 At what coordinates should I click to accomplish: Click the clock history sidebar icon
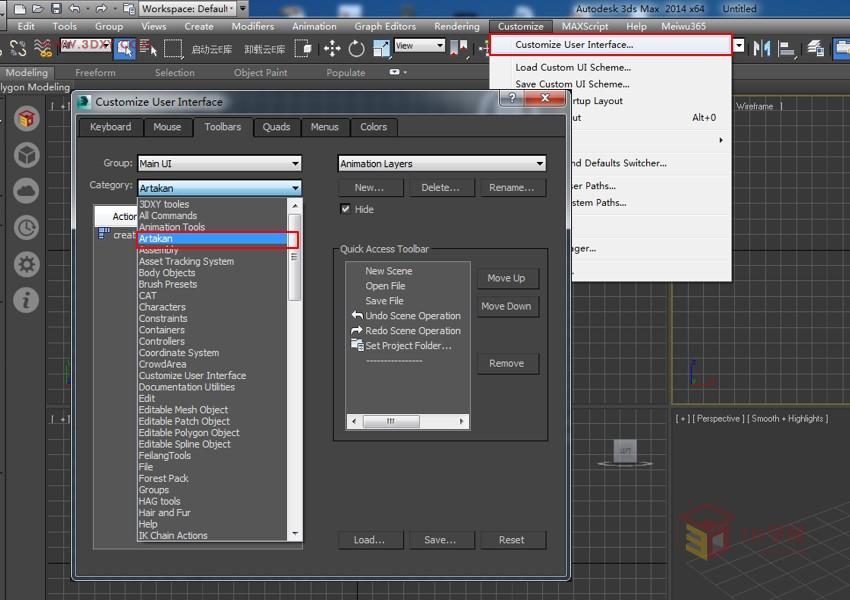pos(26,228)
